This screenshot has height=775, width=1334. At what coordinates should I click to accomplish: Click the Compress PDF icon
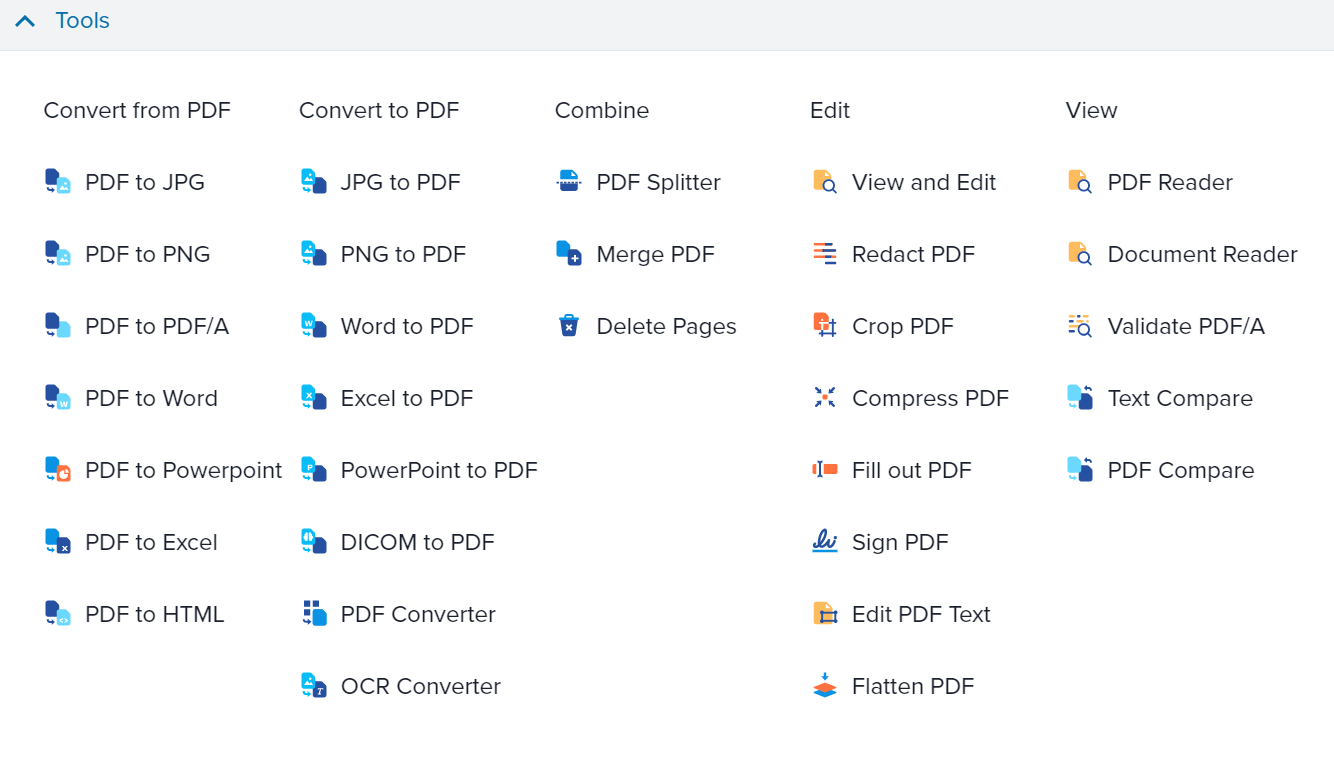coord(825,398)
